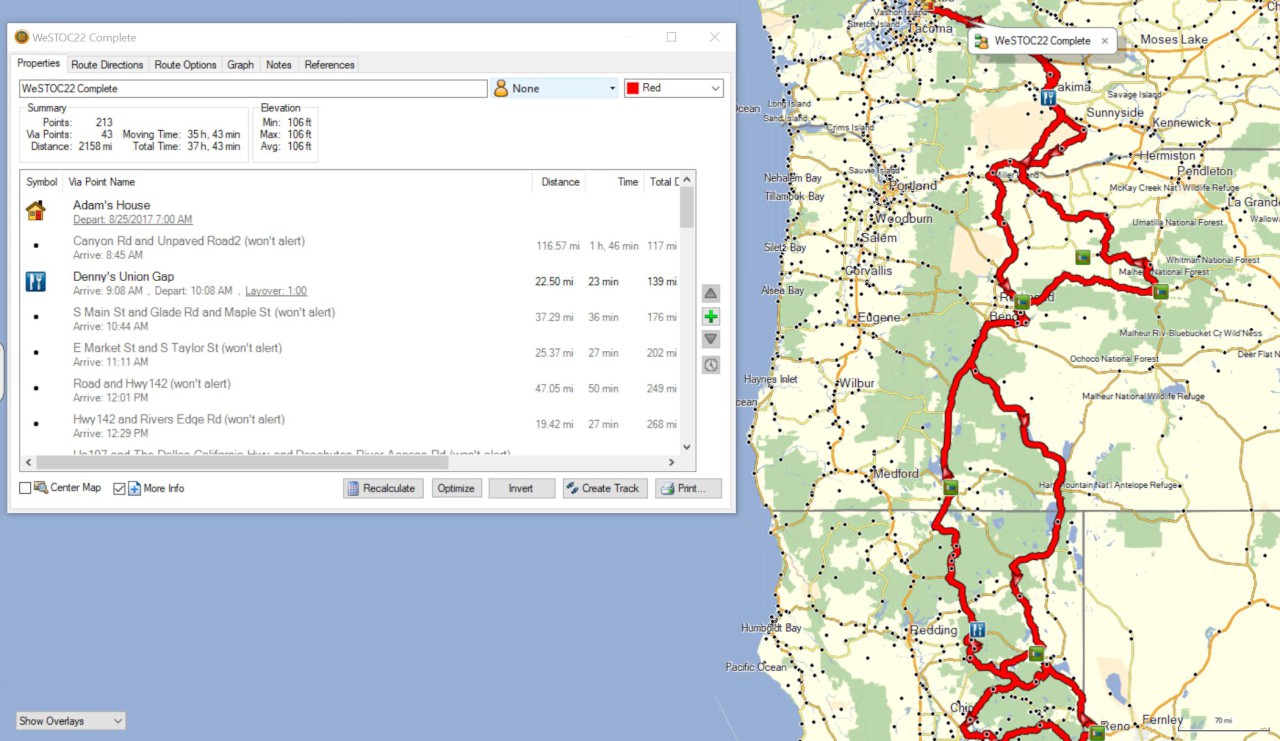Viewport: 1280px width, 741px height.
Task: Close the WeSTOC22 Complete map tooltip
Action: tap(1105, 41)
